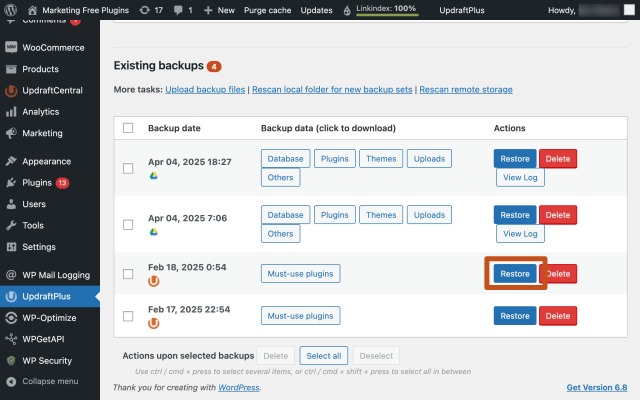
Task: Click the WP-Optimize sidebar icon
Action: pyautogui.click(x=11, y=318)
